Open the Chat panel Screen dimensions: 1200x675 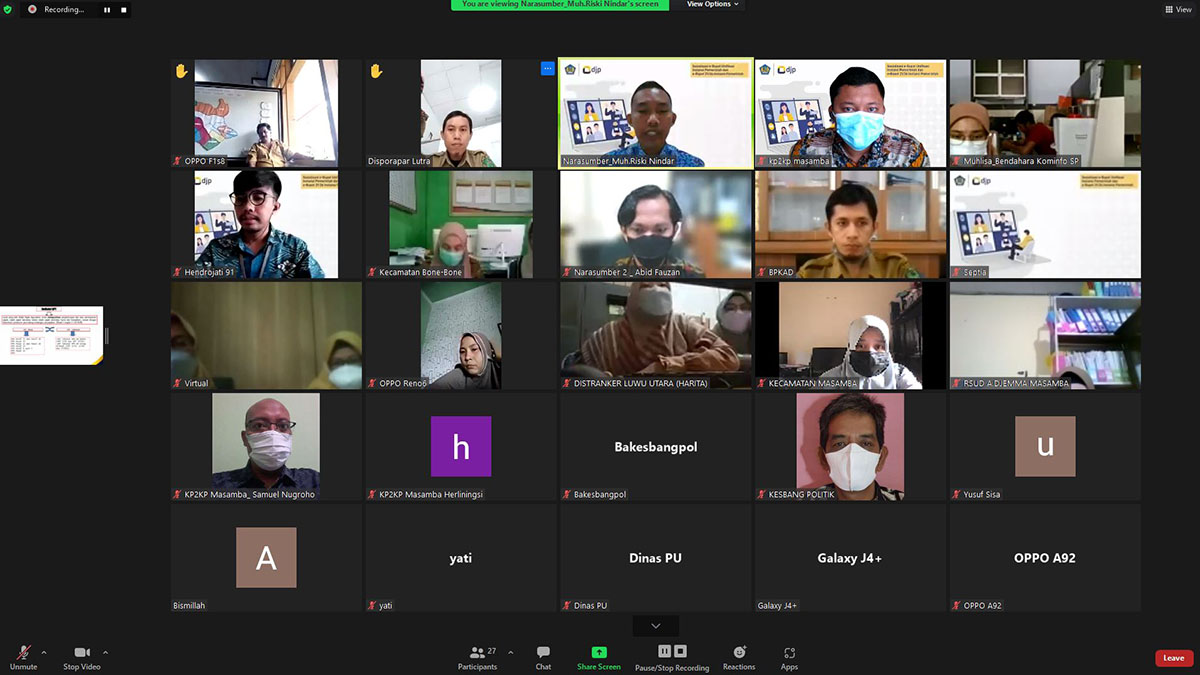pyautogui.click(x=543, y=657)
